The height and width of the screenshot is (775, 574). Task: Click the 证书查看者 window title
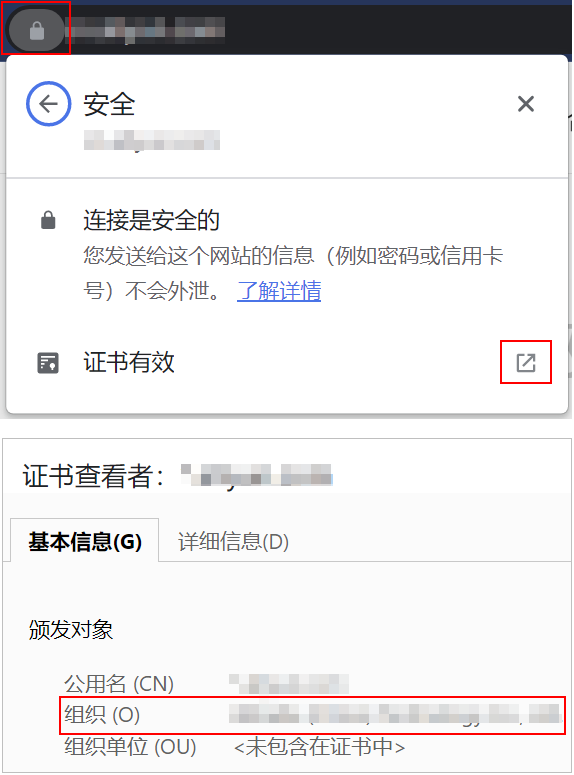[x=93, y=476]
